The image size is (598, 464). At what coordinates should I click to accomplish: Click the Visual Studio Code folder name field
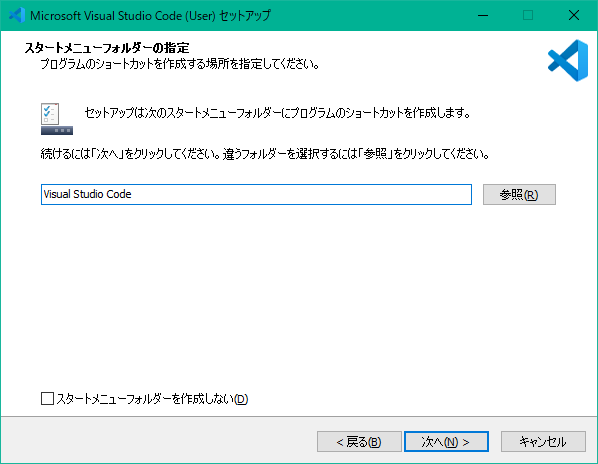(256, 194)
